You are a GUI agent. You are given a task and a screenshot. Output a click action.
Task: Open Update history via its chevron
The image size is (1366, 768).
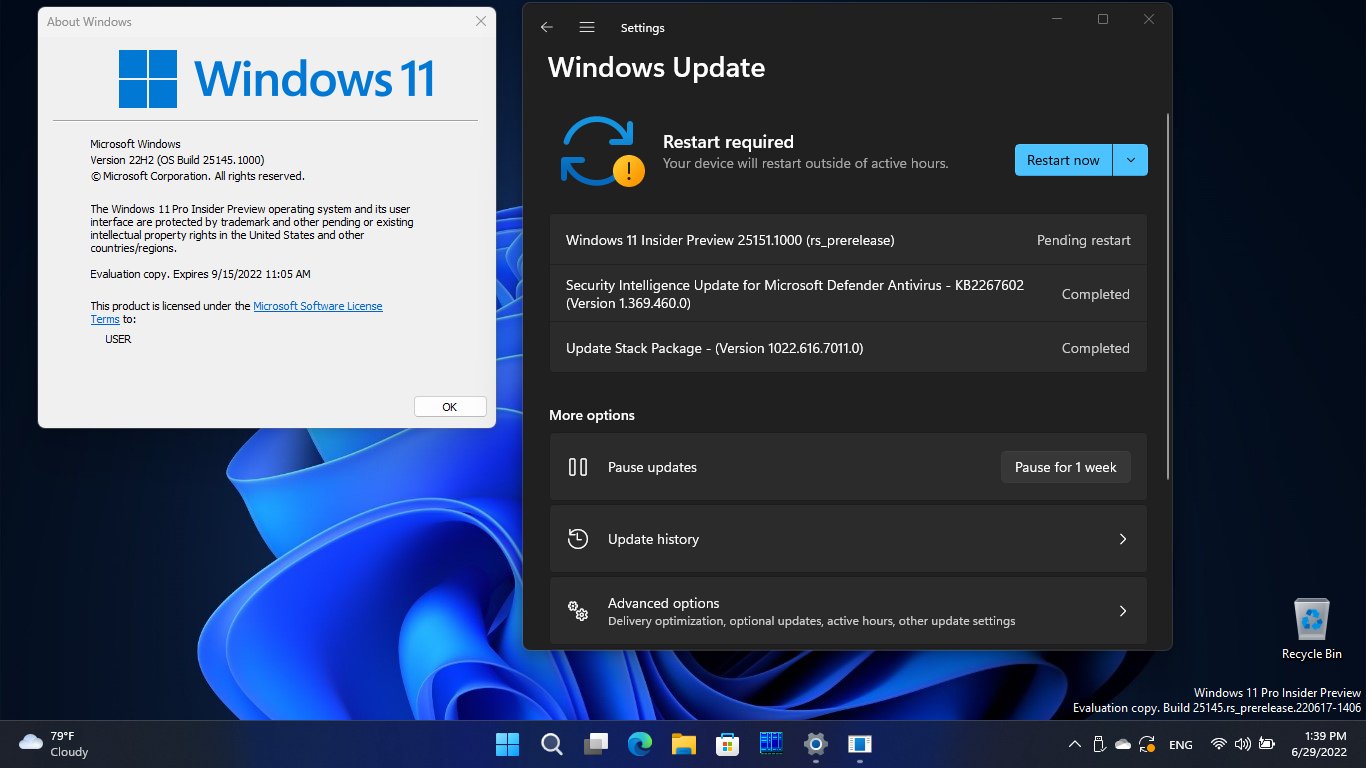pyautogui.click(x=1122, y=539)
